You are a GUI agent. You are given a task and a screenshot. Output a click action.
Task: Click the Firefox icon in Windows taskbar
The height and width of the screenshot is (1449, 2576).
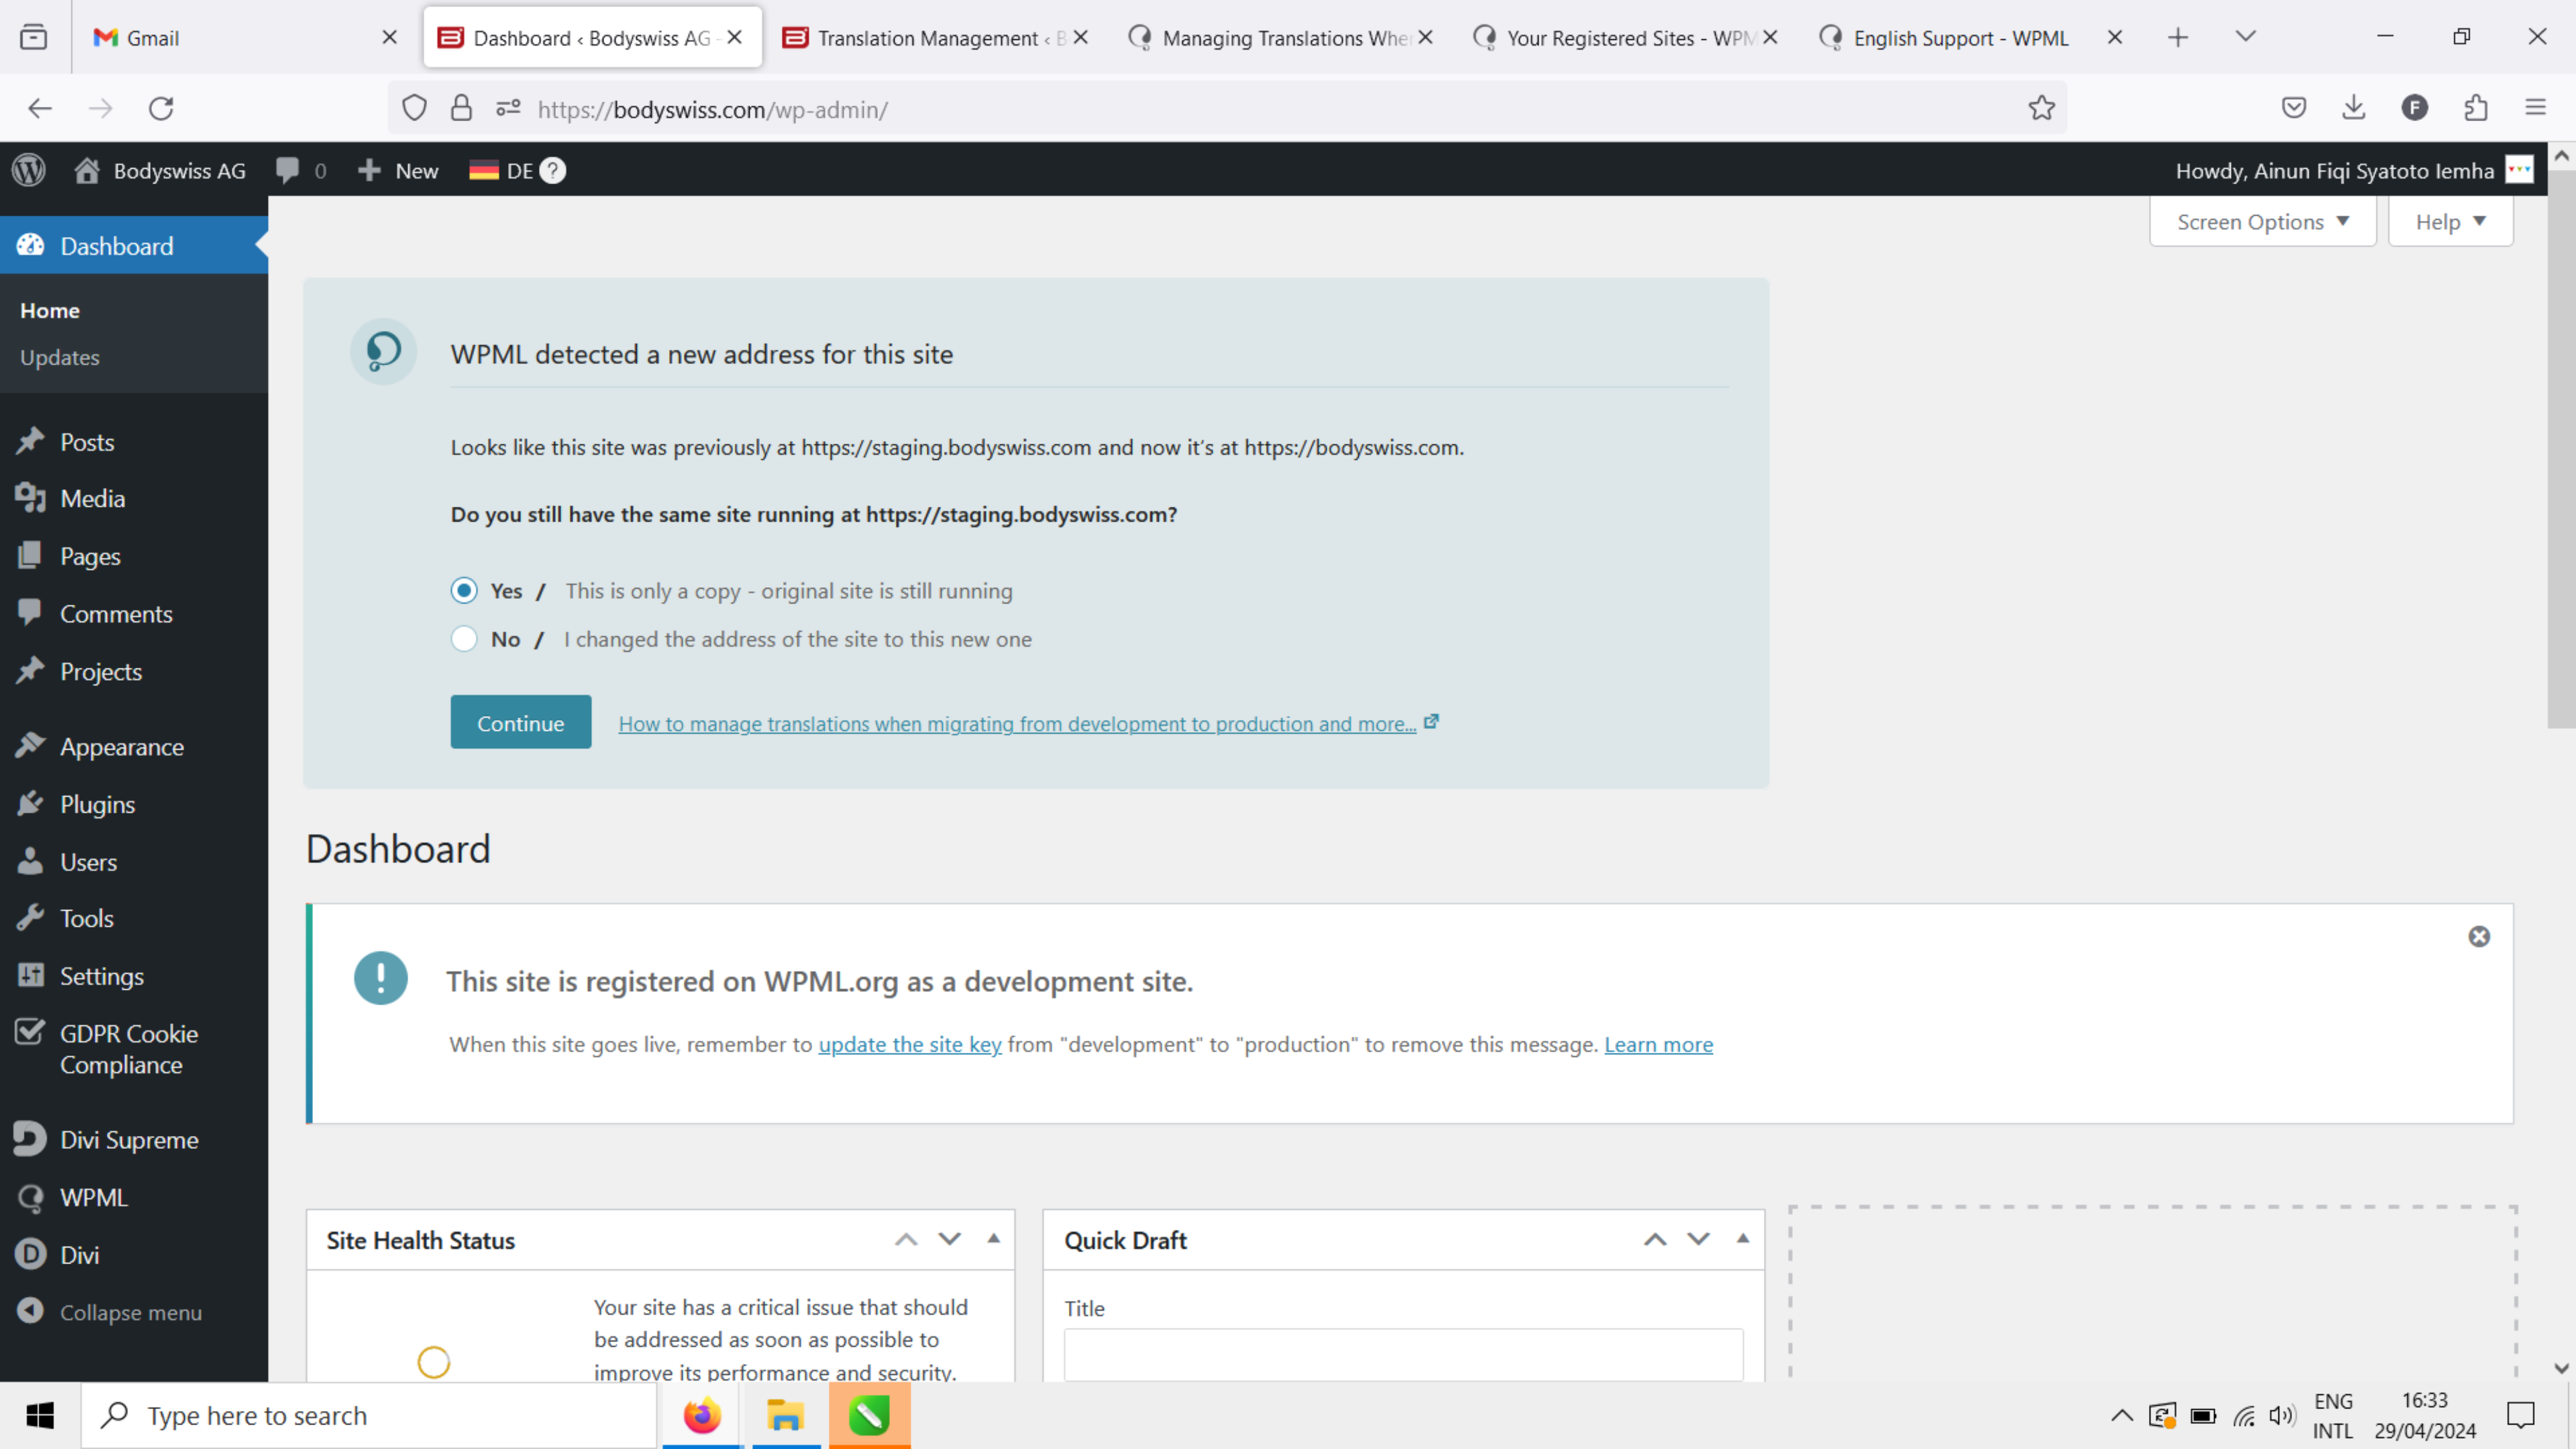tap(702, 1416)
